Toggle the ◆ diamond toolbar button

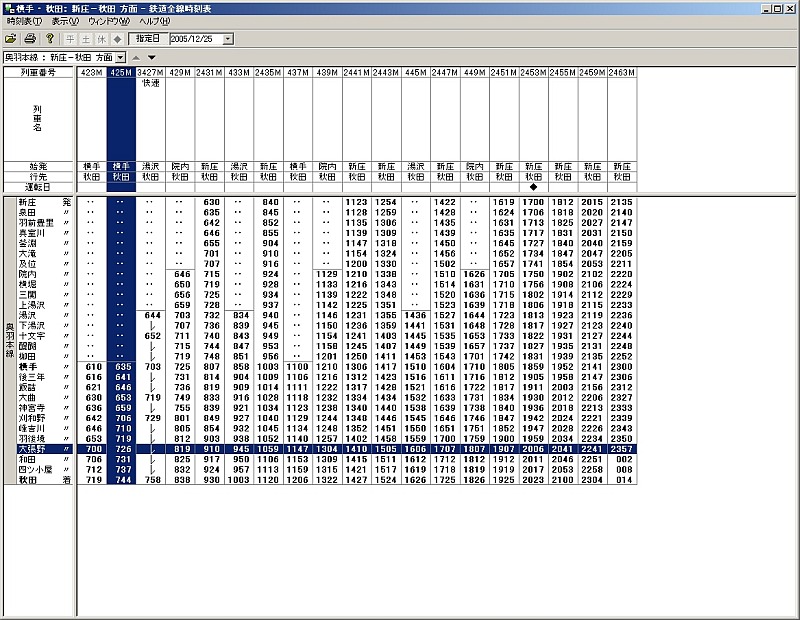coord(118,39)
